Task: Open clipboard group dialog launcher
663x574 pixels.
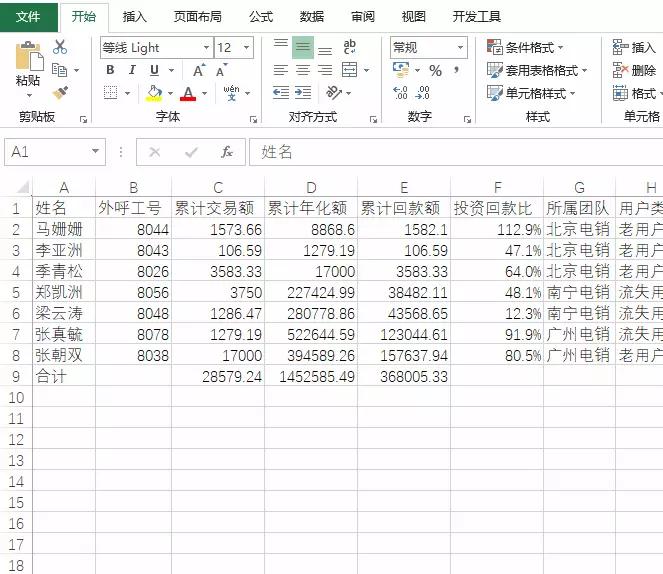Action: click(83, 120)
